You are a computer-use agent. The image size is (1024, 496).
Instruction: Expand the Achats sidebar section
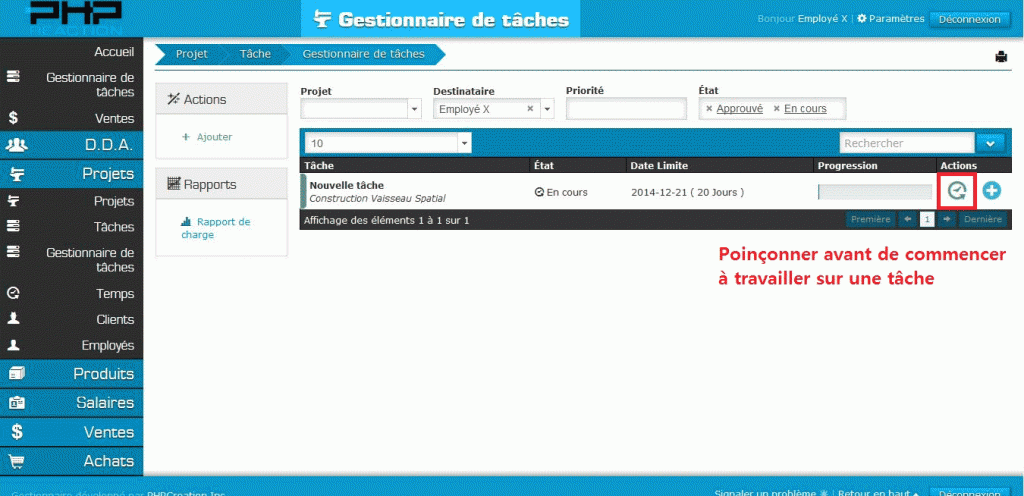click(72, 461)
